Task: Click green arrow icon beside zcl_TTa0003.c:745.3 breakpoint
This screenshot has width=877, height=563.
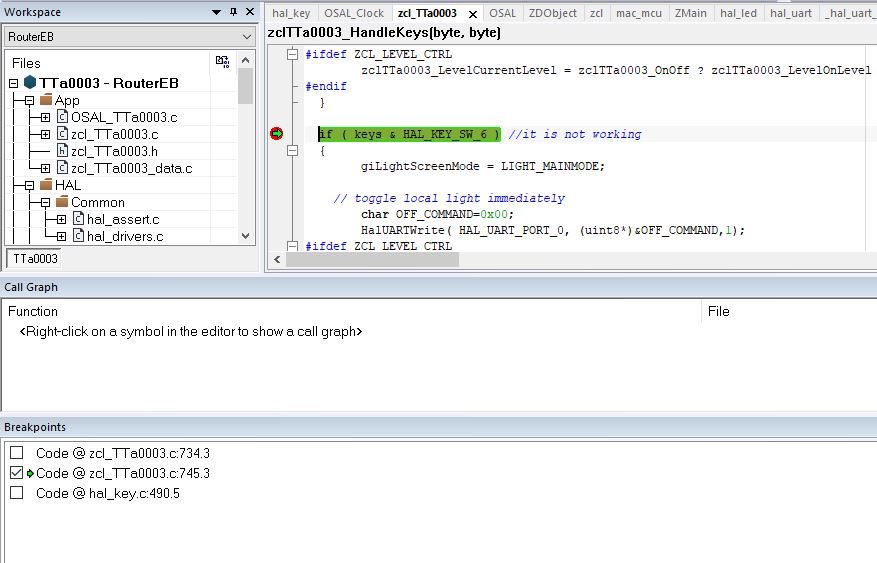Action: [x=30, y=474]
